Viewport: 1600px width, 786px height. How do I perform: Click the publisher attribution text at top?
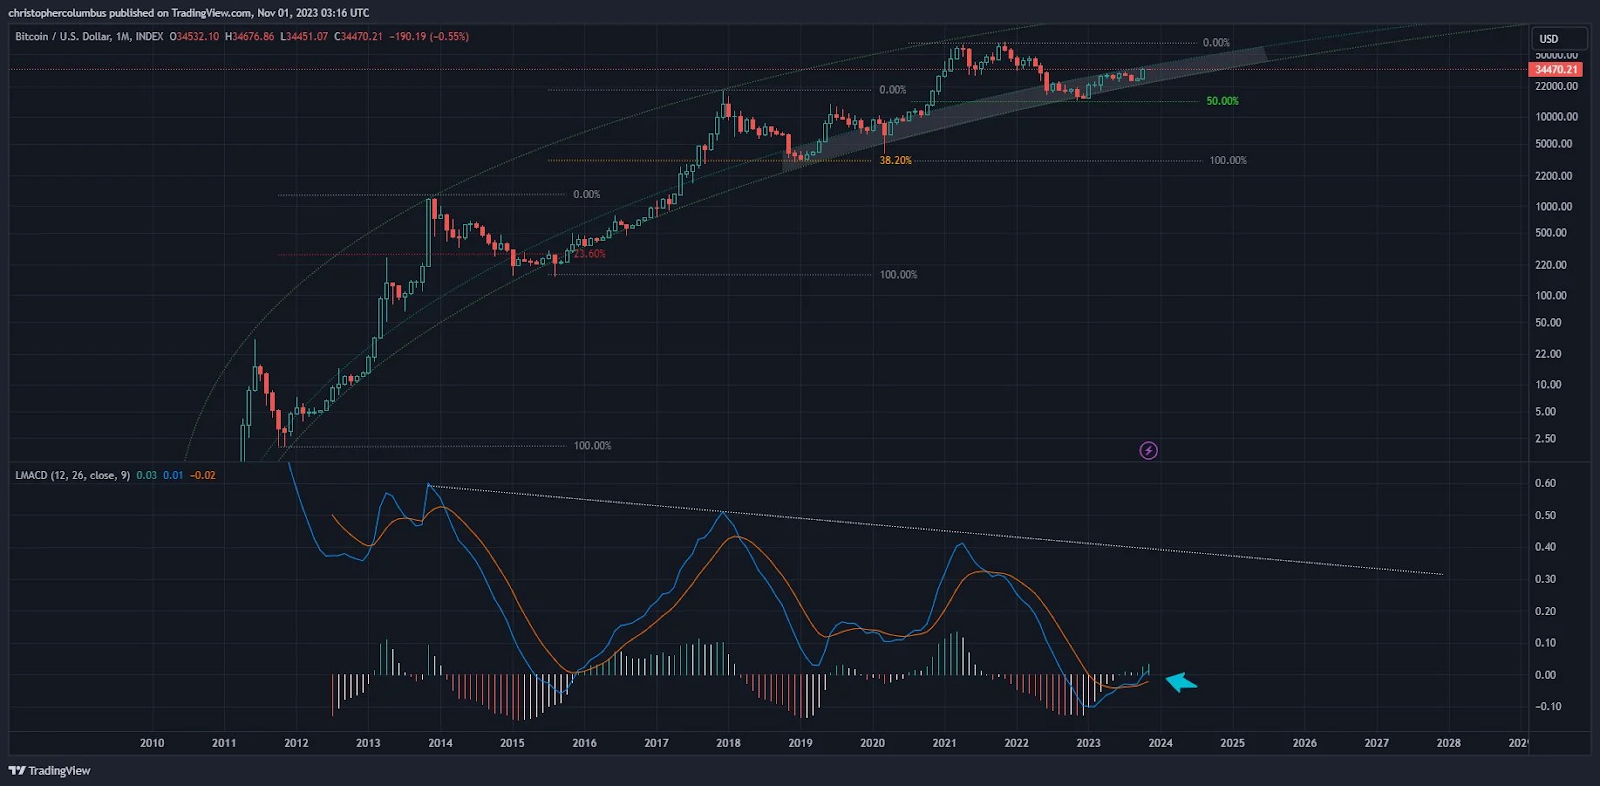pyautogui.click(x=189, y=13)
